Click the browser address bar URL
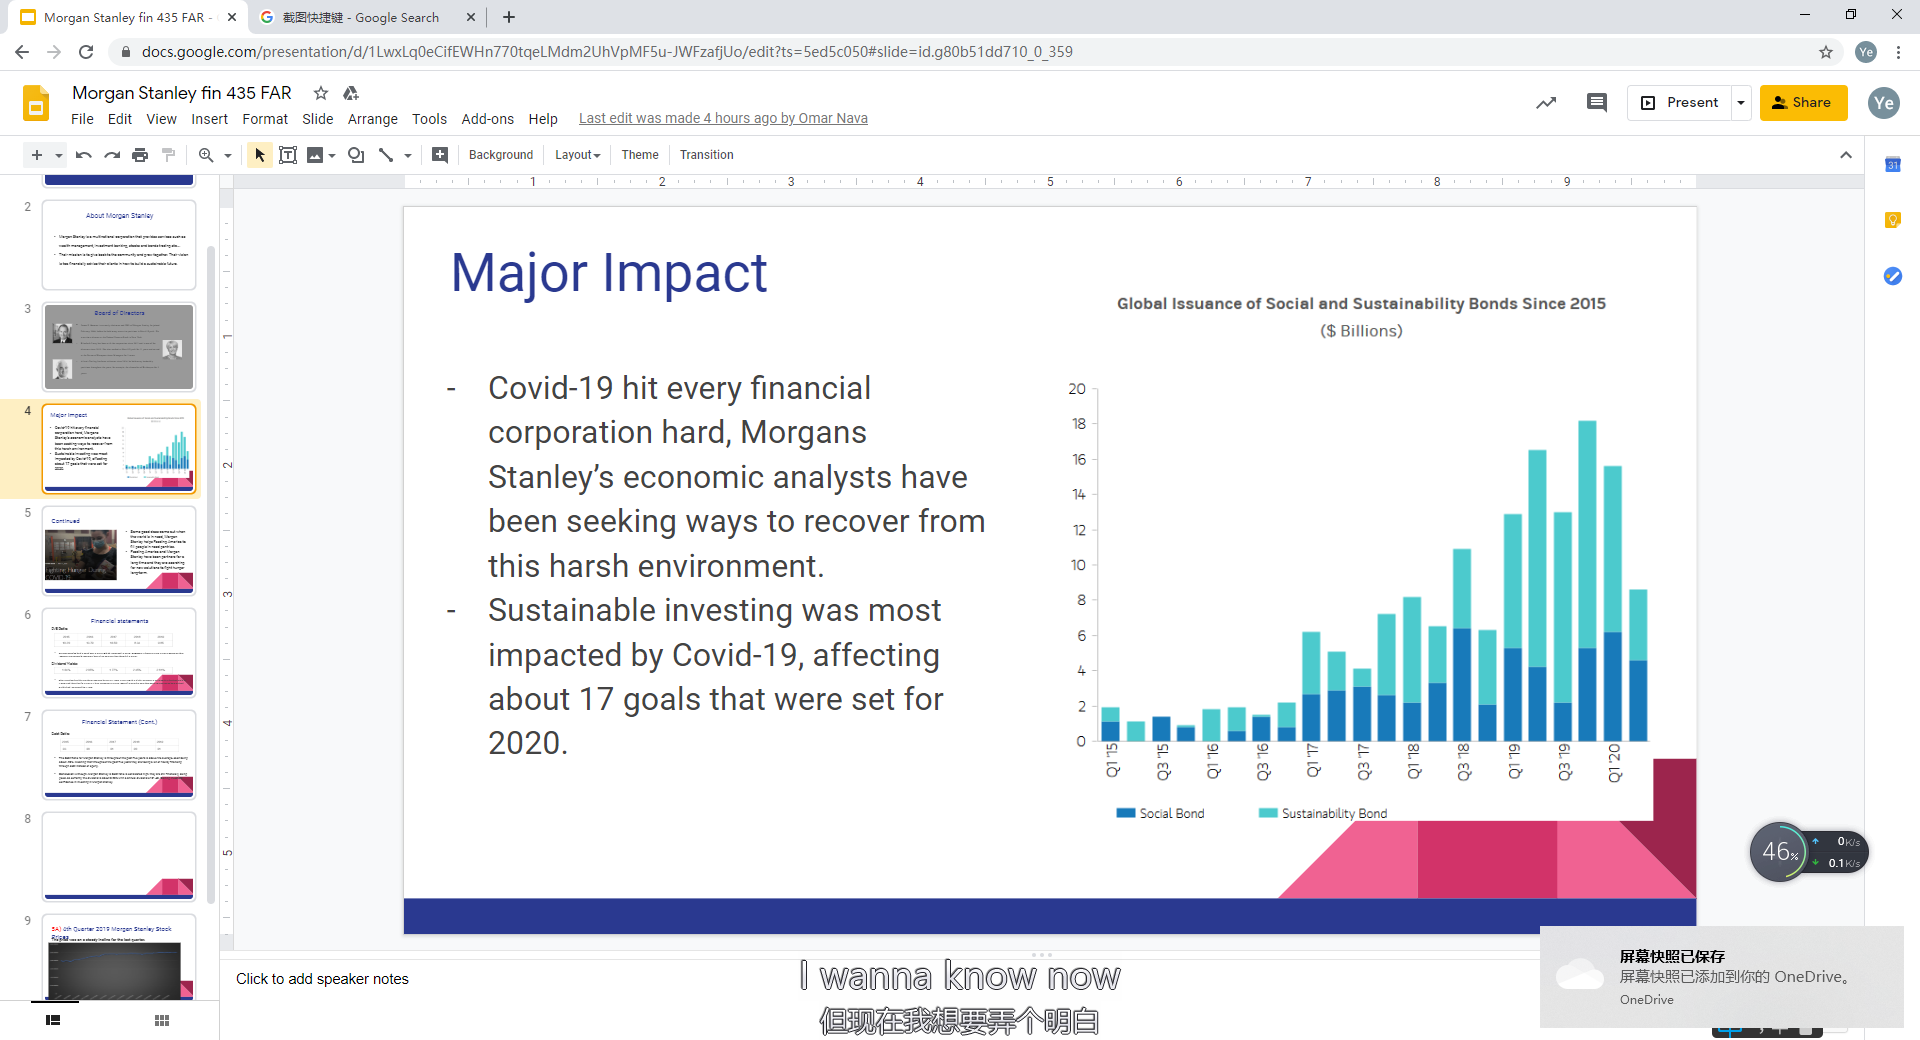 (607, 52)
